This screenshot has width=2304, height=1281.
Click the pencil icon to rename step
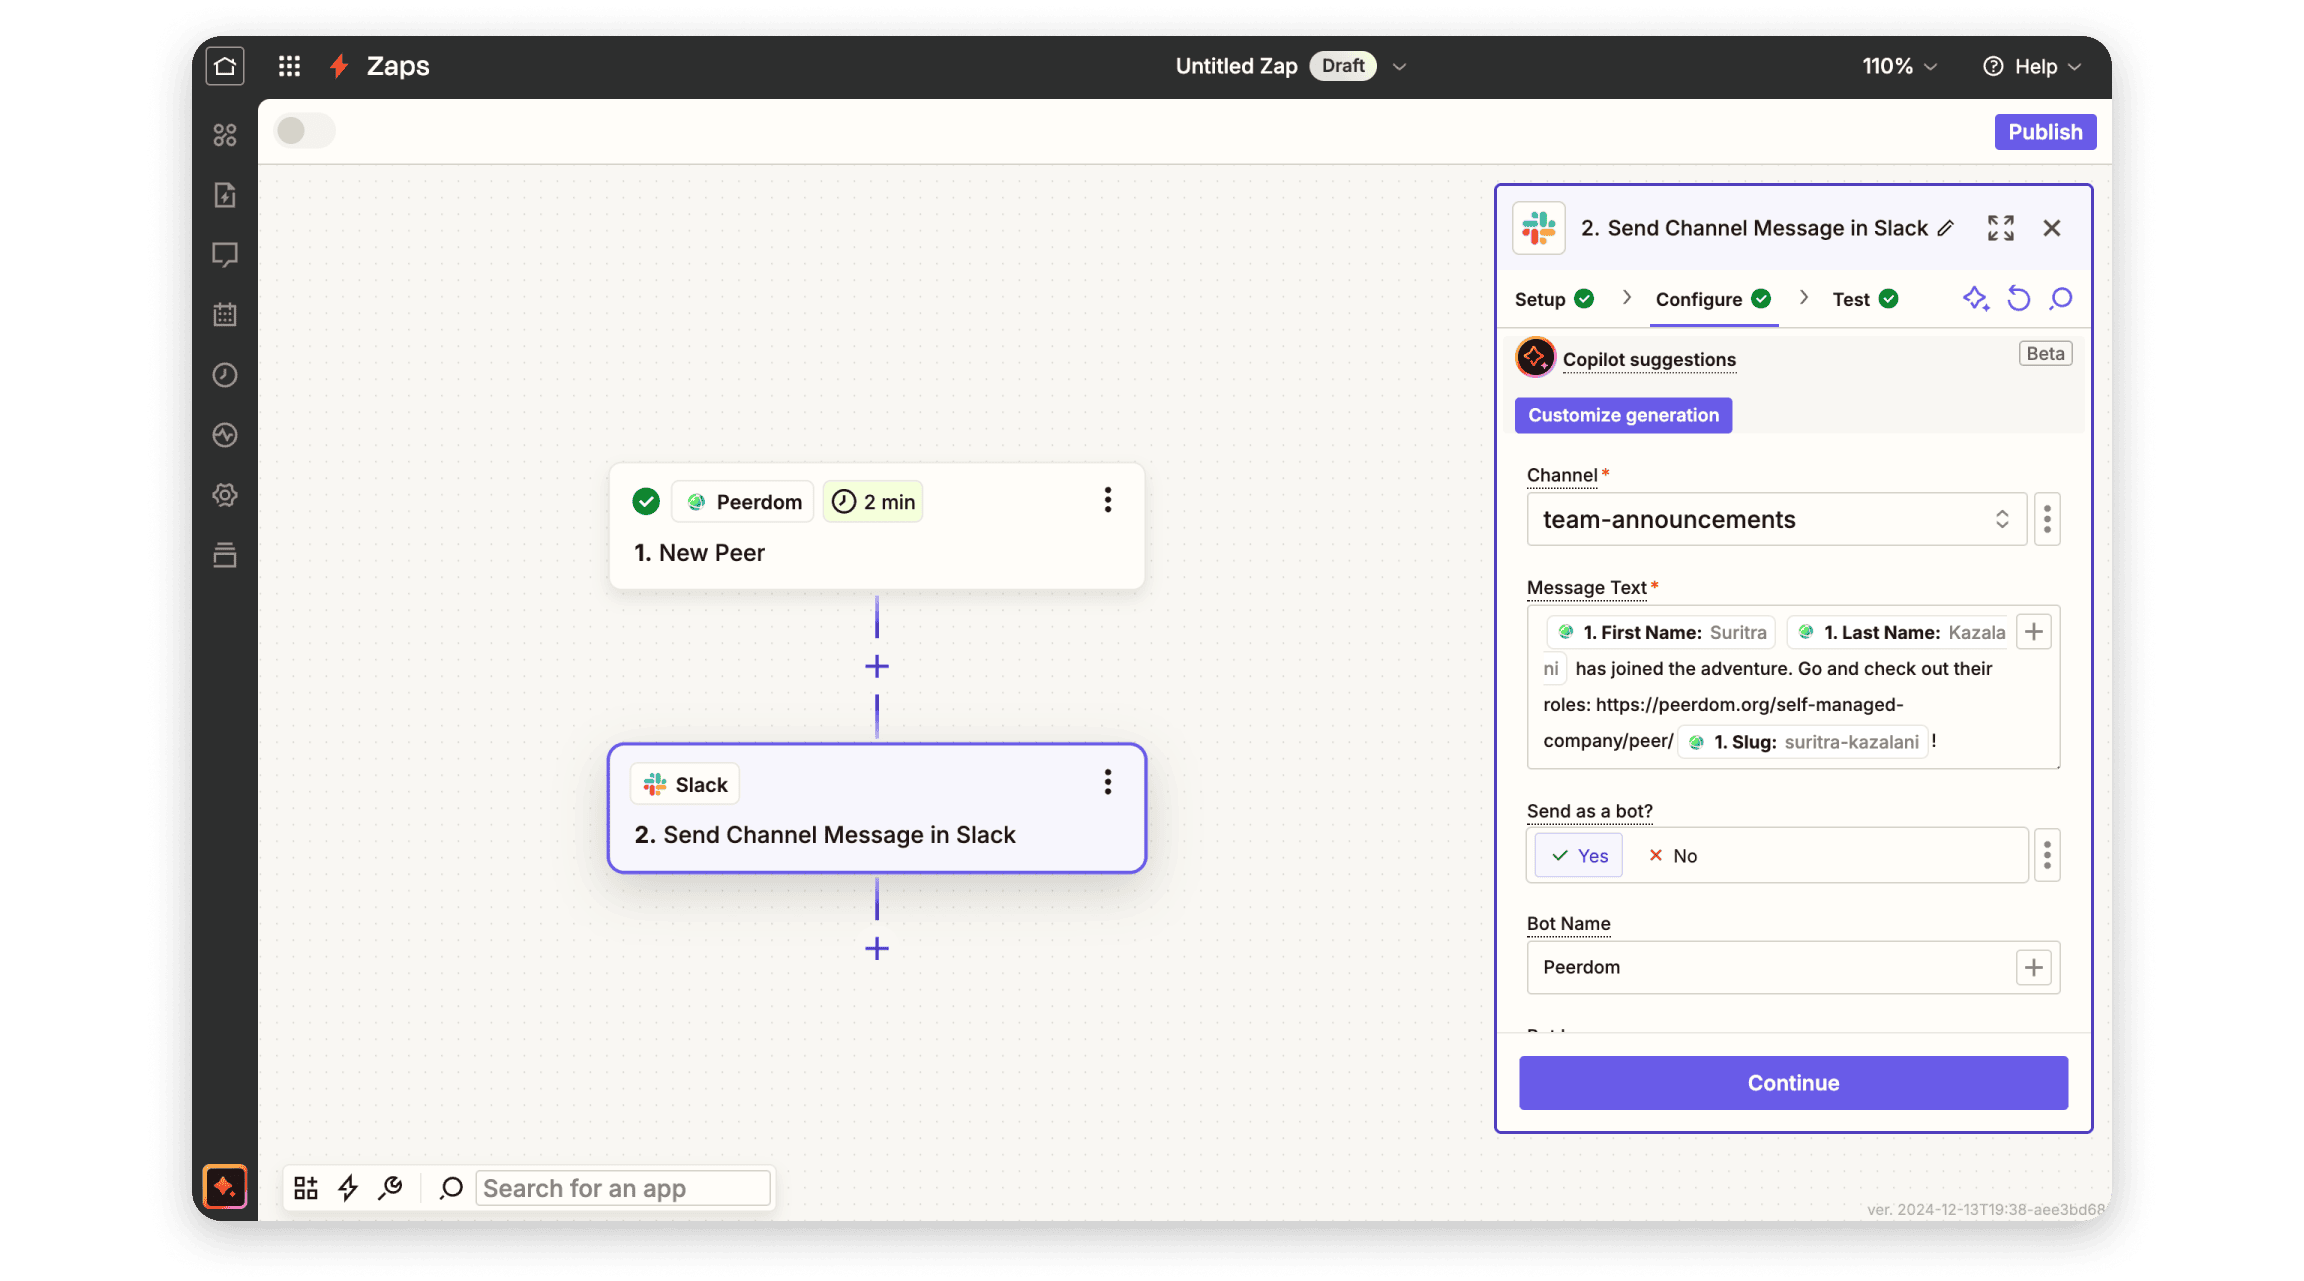point(1945,228)
